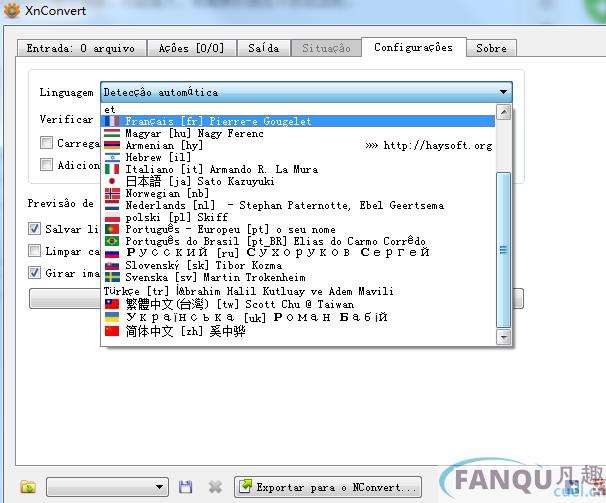Click the Russian flag icon
This screenshot has height=503, width=606.
[112, 253]
